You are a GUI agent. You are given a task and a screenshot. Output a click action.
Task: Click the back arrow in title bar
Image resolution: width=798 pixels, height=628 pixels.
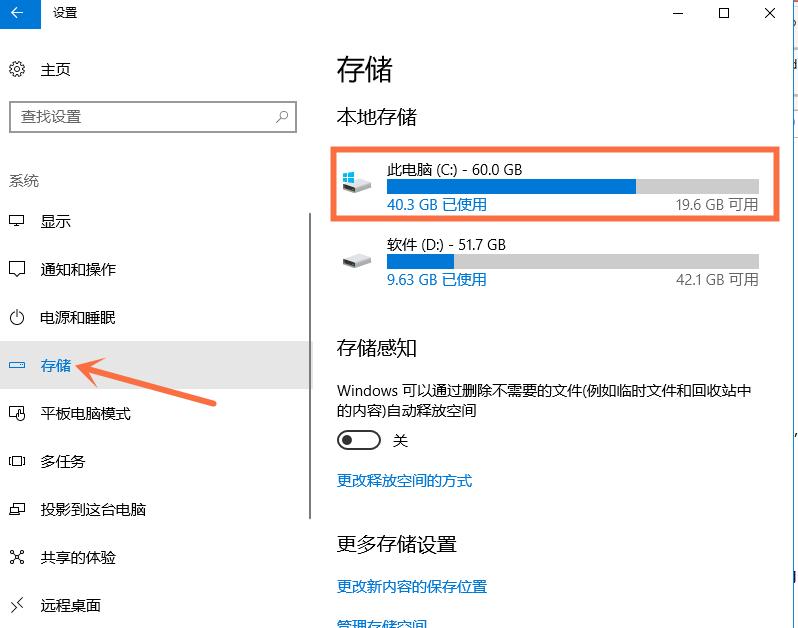point(17,13)
